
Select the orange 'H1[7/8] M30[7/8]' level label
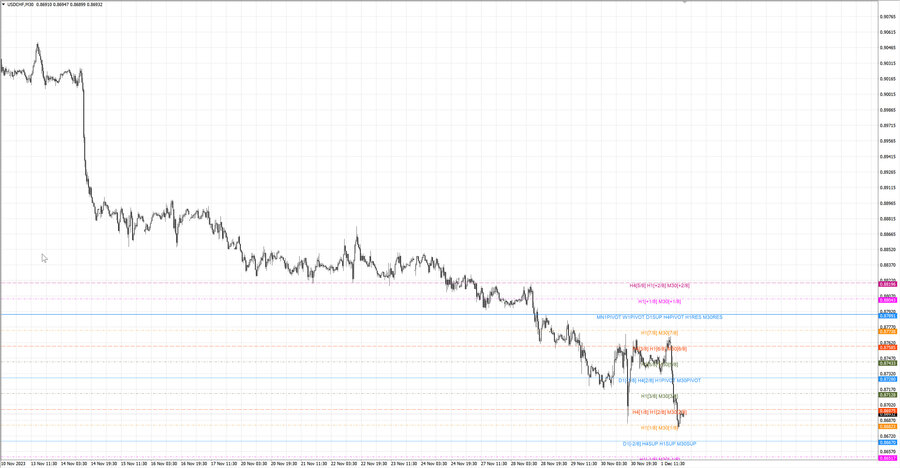(x=659, y=333)
